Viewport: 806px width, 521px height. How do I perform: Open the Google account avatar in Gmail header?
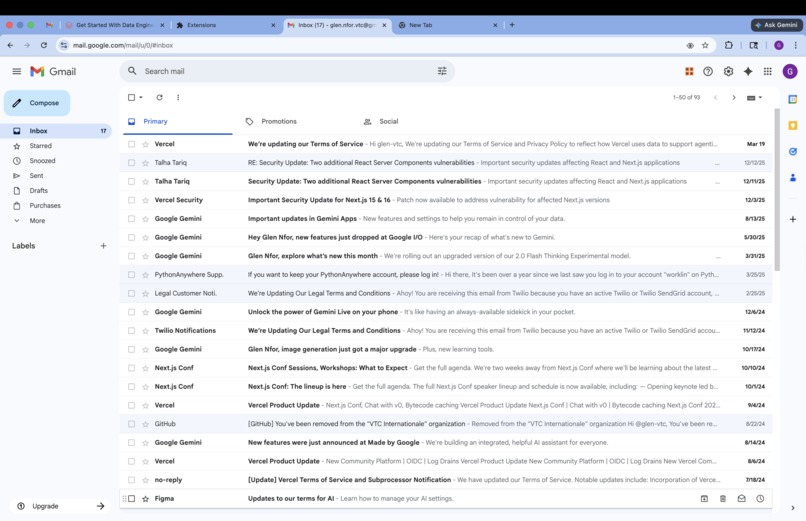(790, 71)
